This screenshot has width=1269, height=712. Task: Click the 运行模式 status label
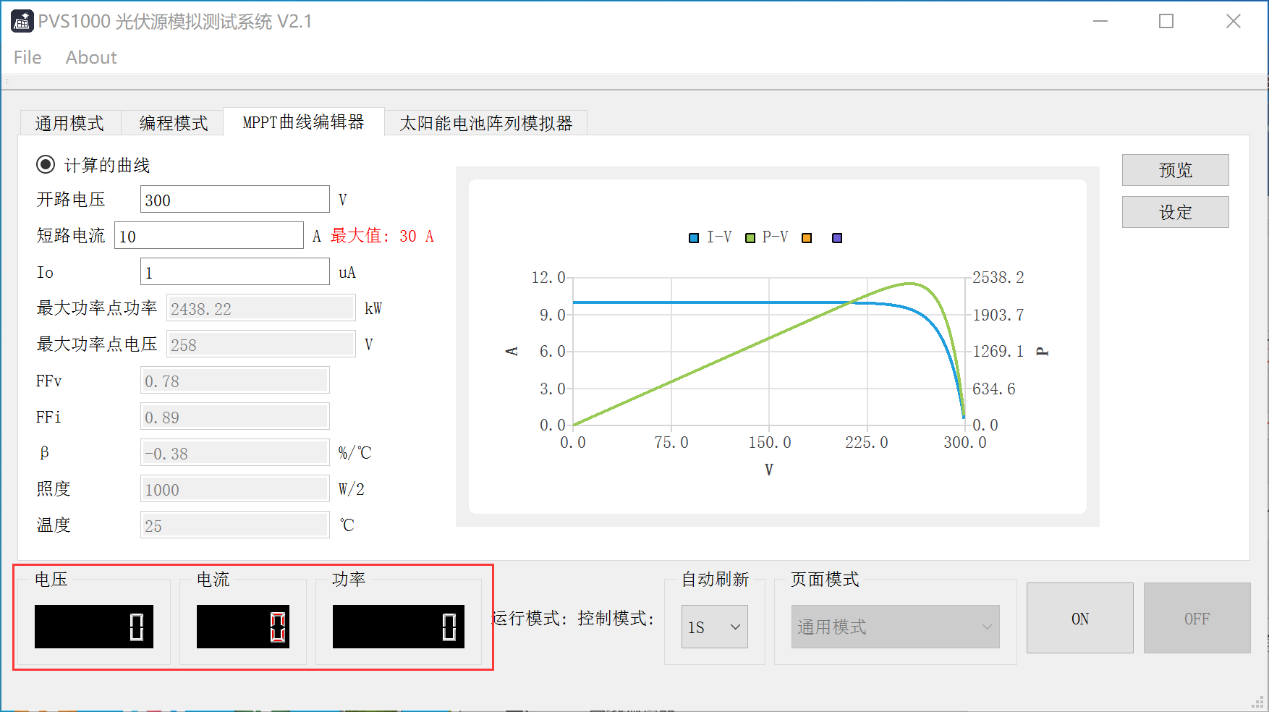pos(532,619)
